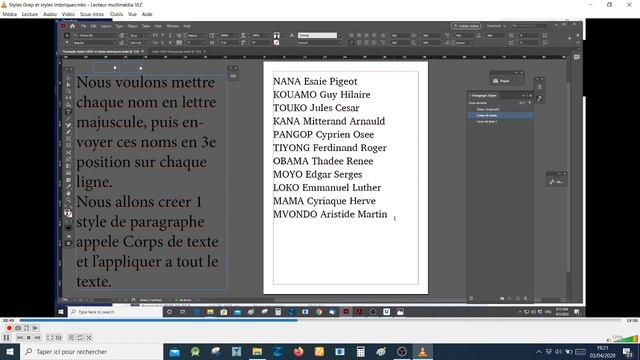The image size is (640, 360).
Task: Click the Type here to search box in video
Action: (x=115, y=312)
